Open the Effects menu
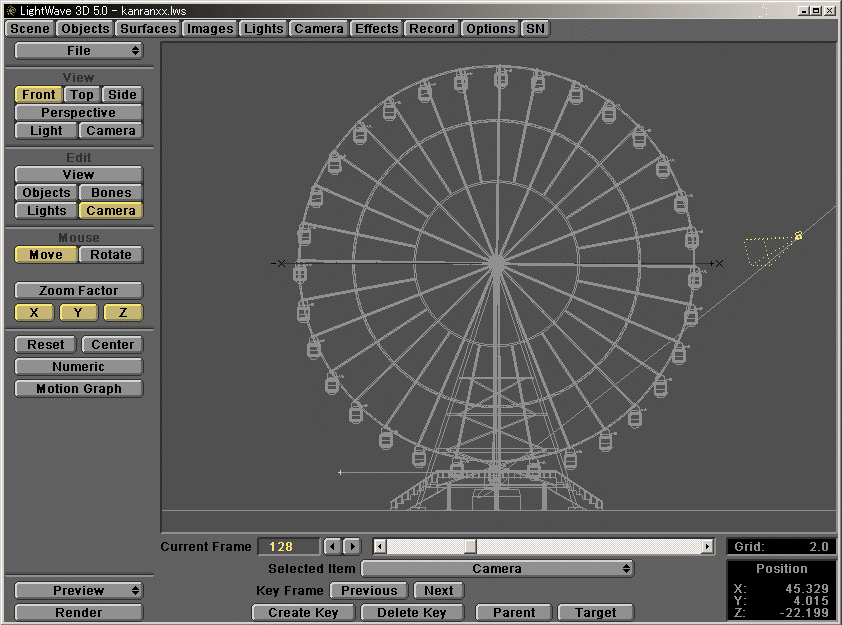 [376, 29]
